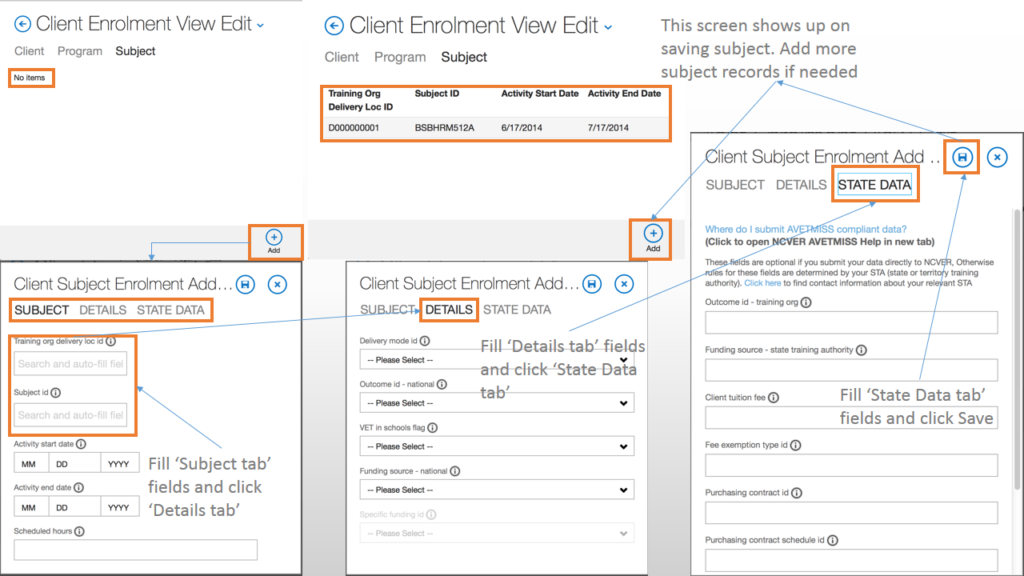
Task: Click the Add plus icon below the subject table
Action: coord(653,234)
